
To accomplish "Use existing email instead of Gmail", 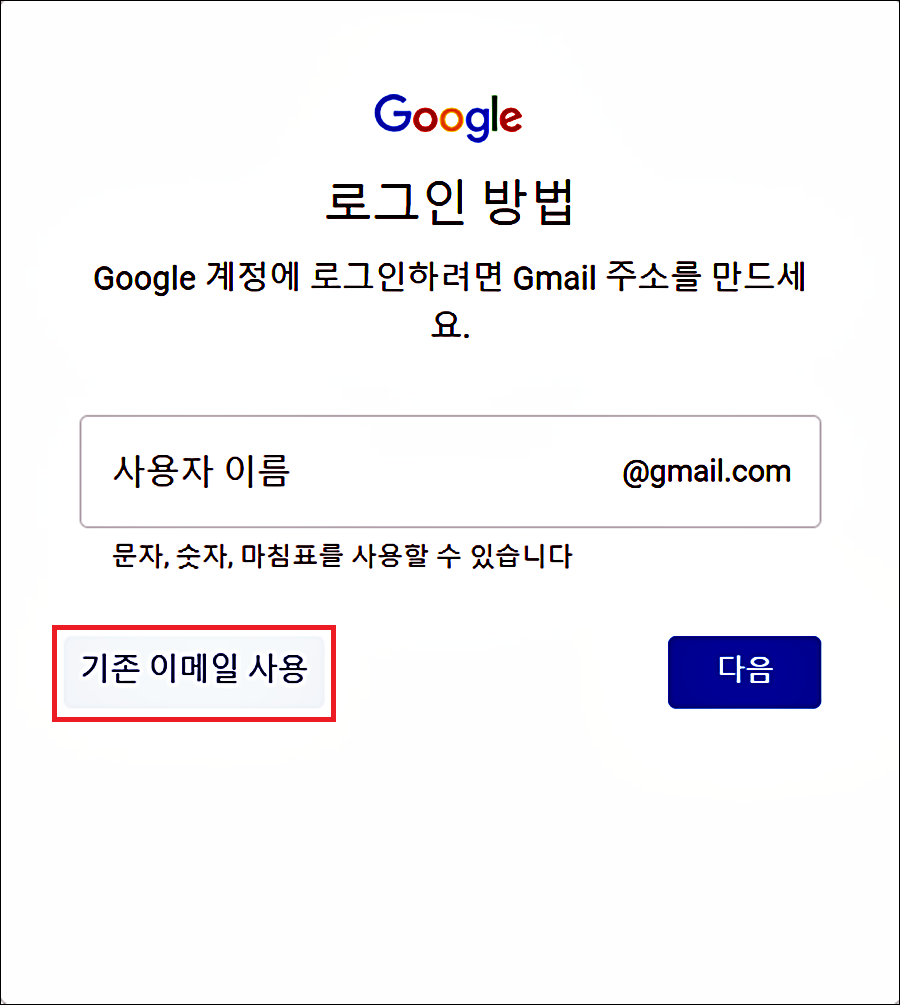I will click(x=194, y=672).
